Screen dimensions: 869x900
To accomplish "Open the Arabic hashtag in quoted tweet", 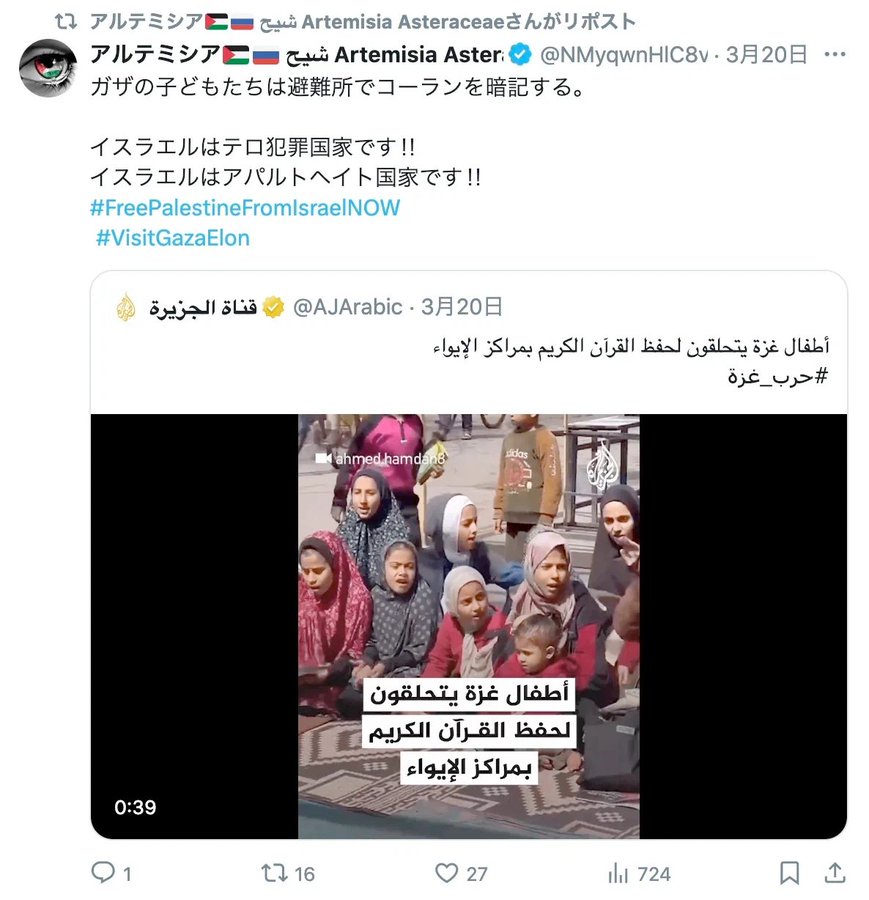I will coord(778,377).
